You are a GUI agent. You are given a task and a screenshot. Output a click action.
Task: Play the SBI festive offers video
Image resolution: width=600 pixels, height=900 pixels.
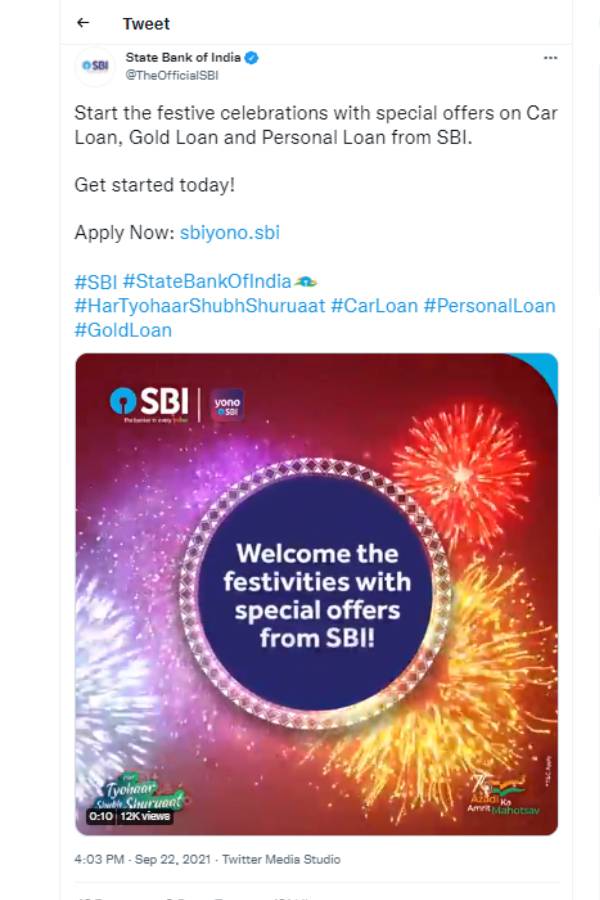pos(316,594)
